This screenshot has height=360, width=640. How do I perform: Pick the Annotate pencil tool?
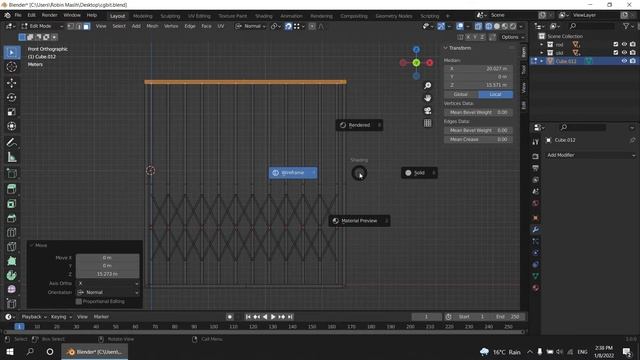pyautogui.click(x=11, y=142)
